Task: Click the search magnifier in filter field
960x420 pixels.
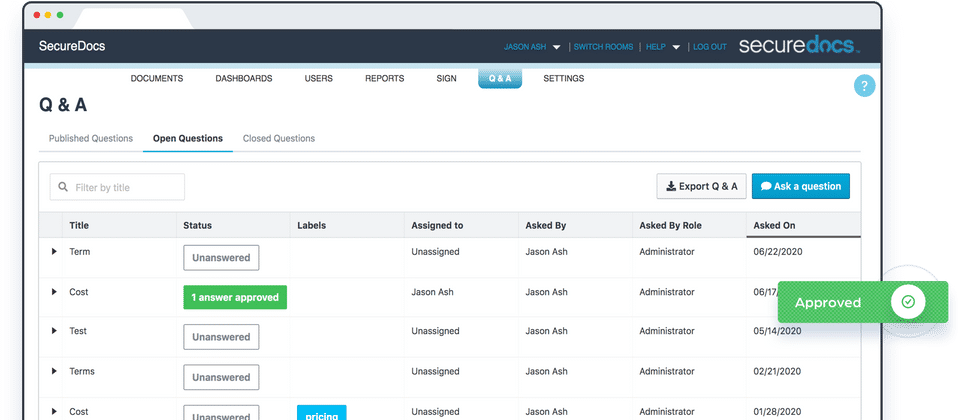Action: [62, 187]
